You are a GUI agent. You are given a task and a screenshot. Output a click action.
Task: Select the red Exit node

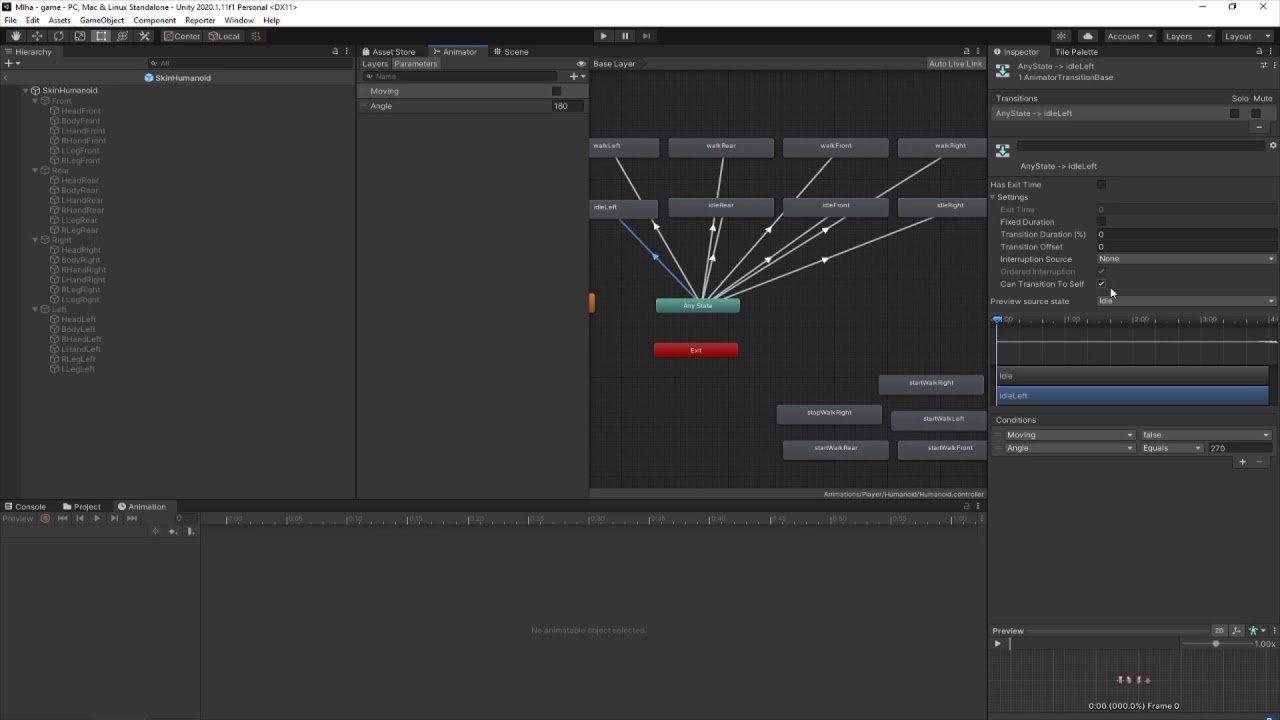696,350
